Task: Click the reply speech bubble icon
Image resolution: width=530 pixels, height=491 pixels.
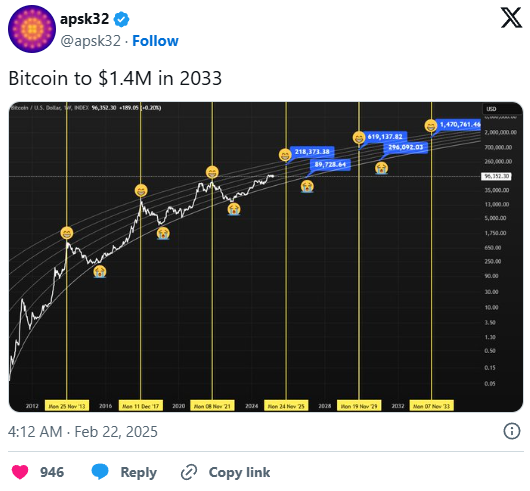Action: point(100,471)
